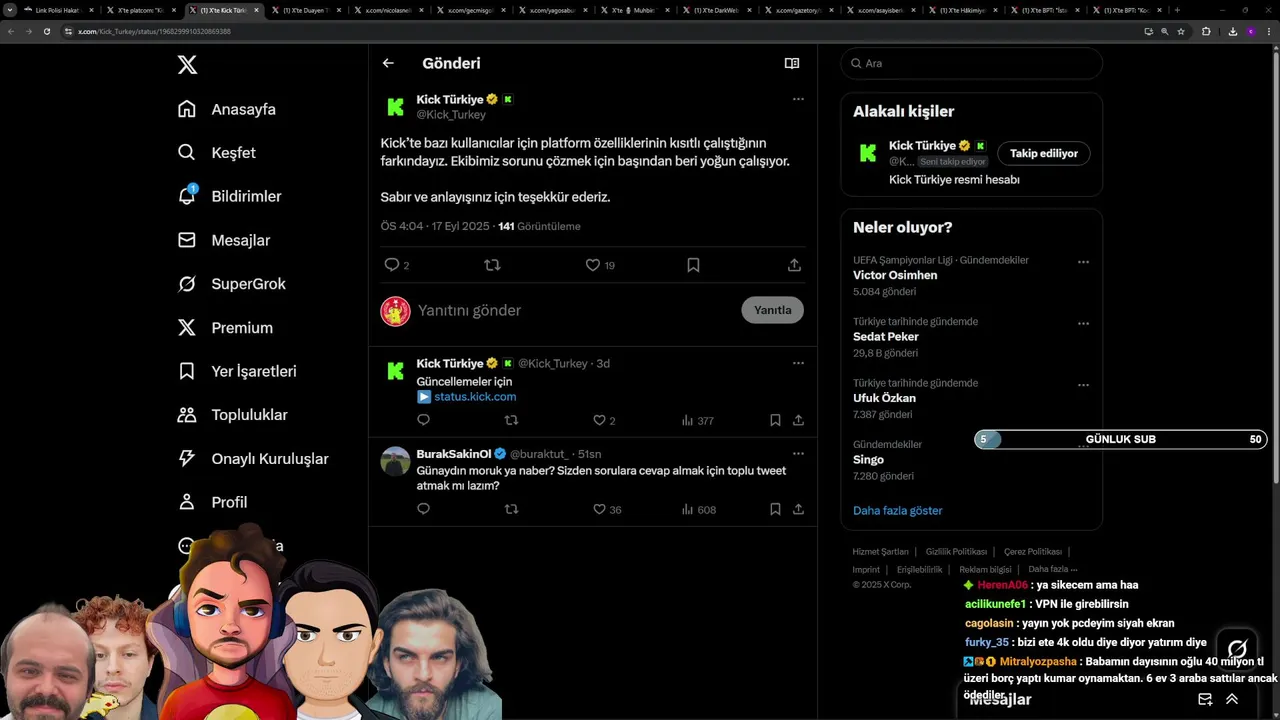1280x720 pixels.
Task: Open the Grok floating button icon
Action: 1237,649
